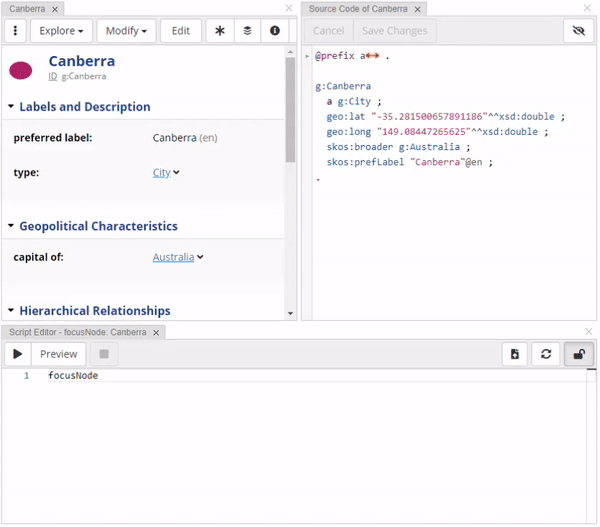Click the stop script button
The image size is (600, 527).
[x=103, y=354]
